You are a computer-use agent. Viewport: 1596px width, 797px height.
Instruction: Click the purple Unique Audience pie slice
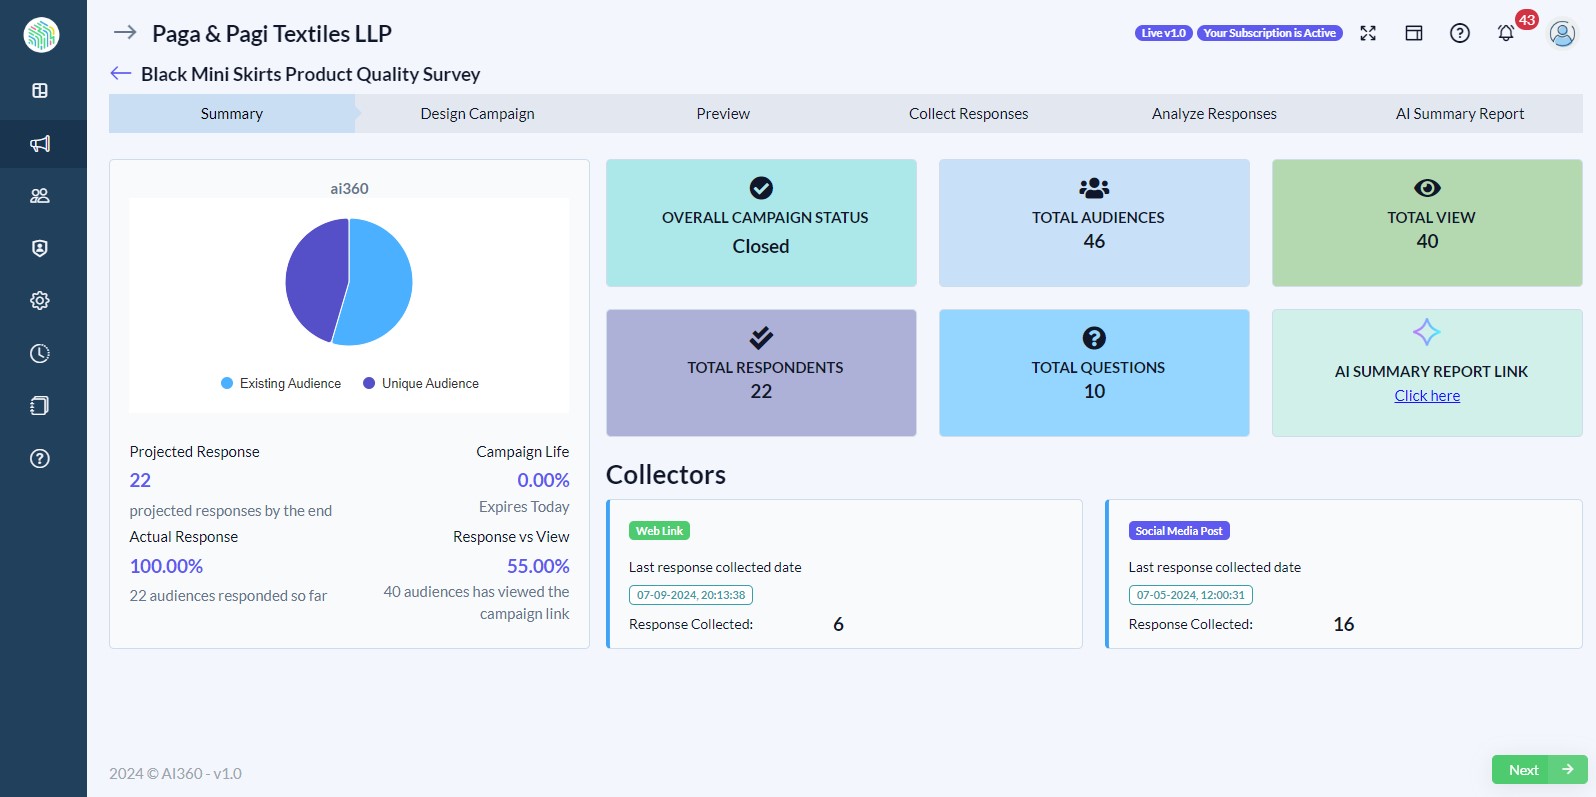pos(314,280)
